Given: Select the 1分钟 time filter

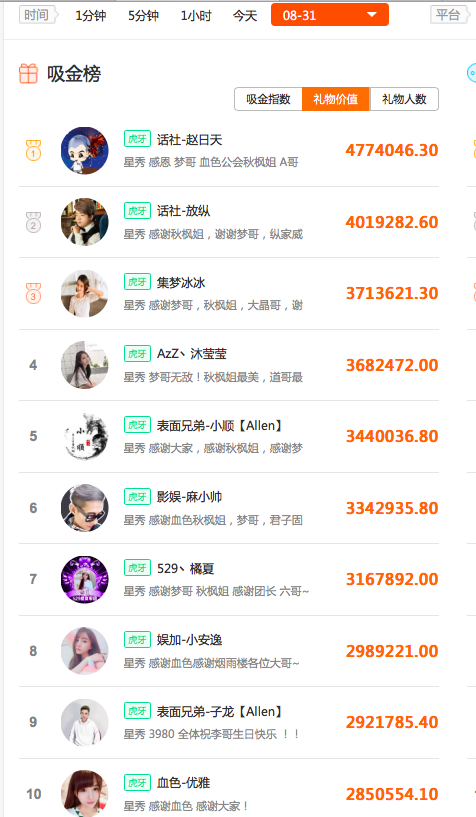Looking at the screenshot, I should pos(91,16).
